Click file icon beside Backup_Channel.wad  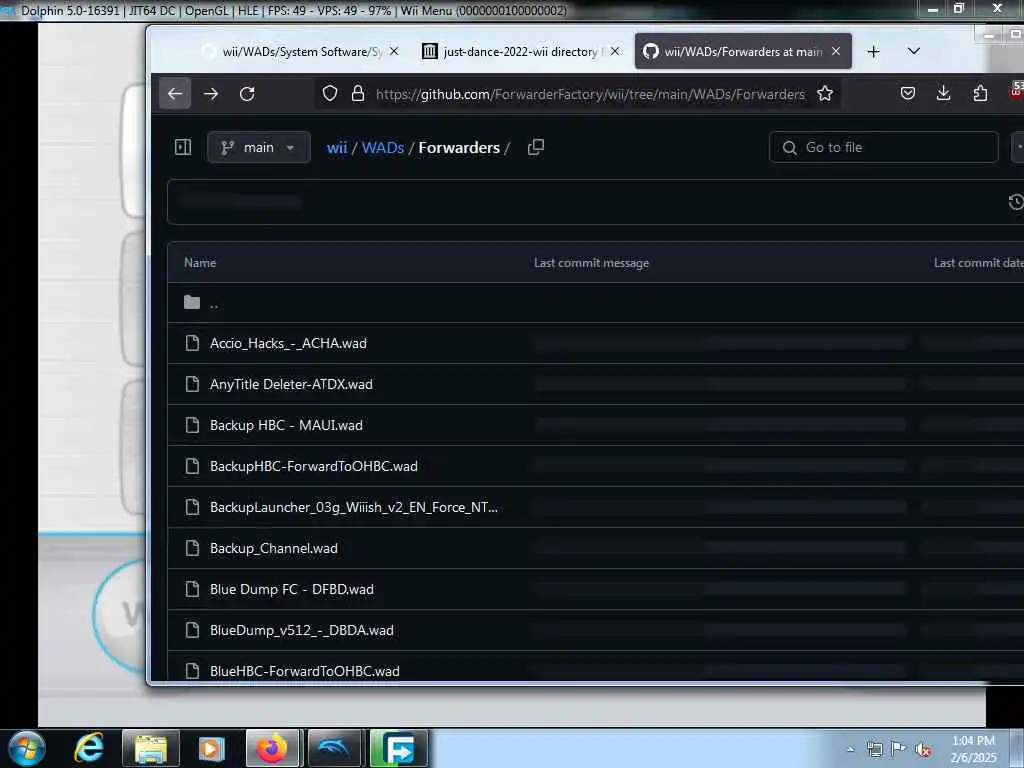tap(192, 548)
